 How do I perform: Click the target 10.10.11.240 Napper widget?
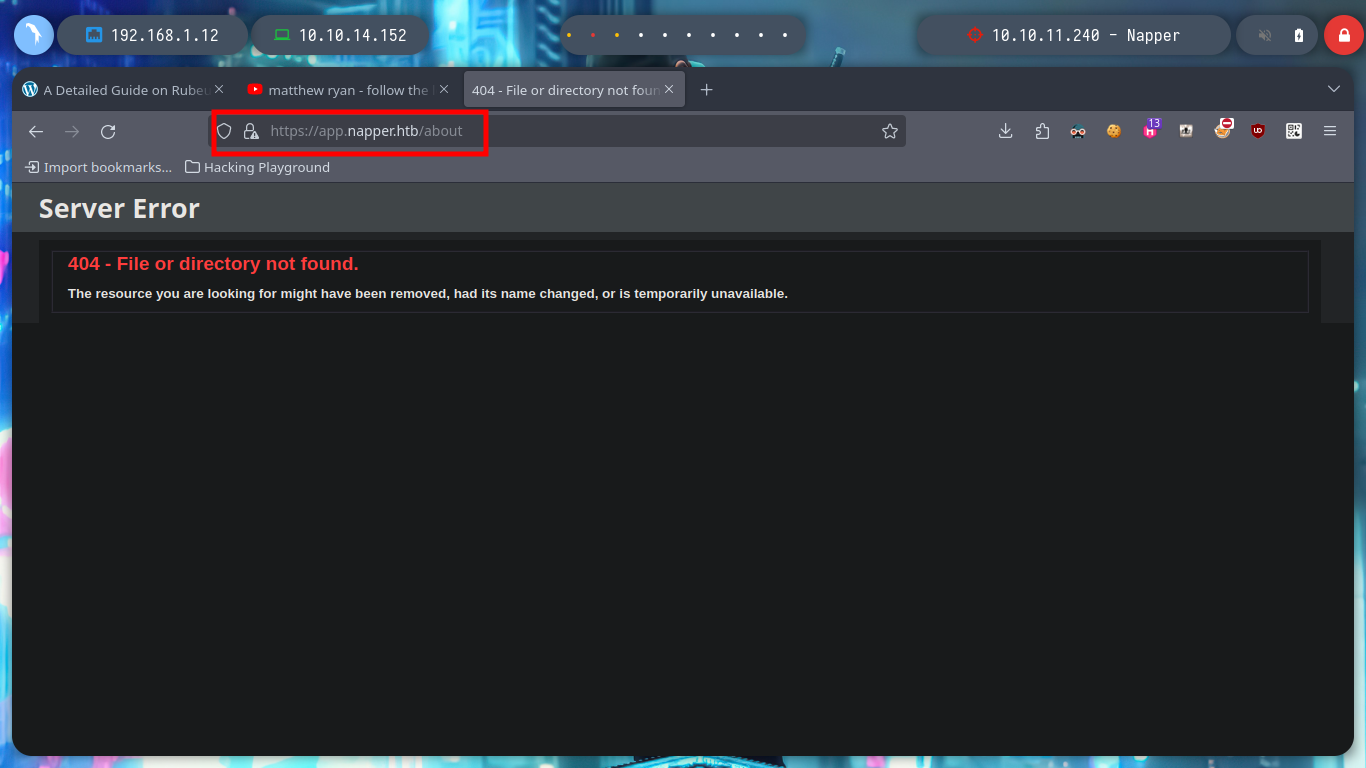1074,35
